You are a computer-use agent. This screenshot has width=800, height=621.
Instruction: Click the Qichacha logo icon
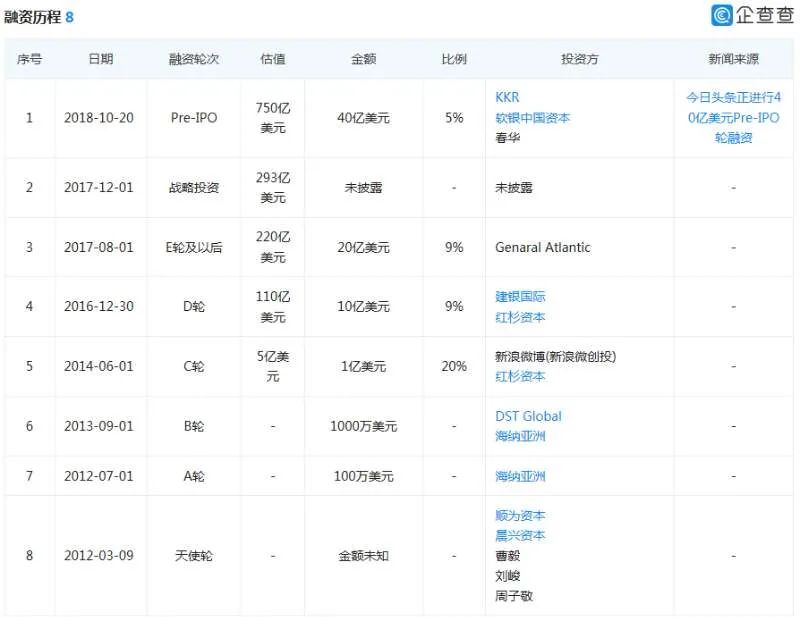[x=723, y=15]
